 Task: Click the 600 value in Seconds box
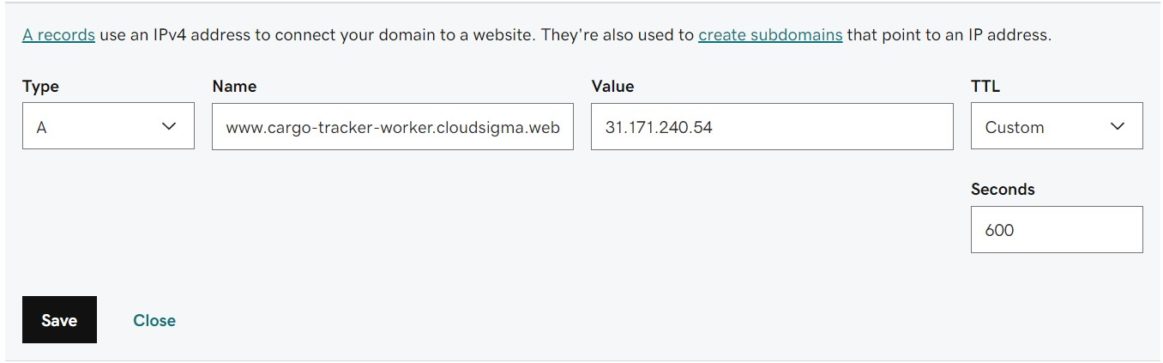999,230
